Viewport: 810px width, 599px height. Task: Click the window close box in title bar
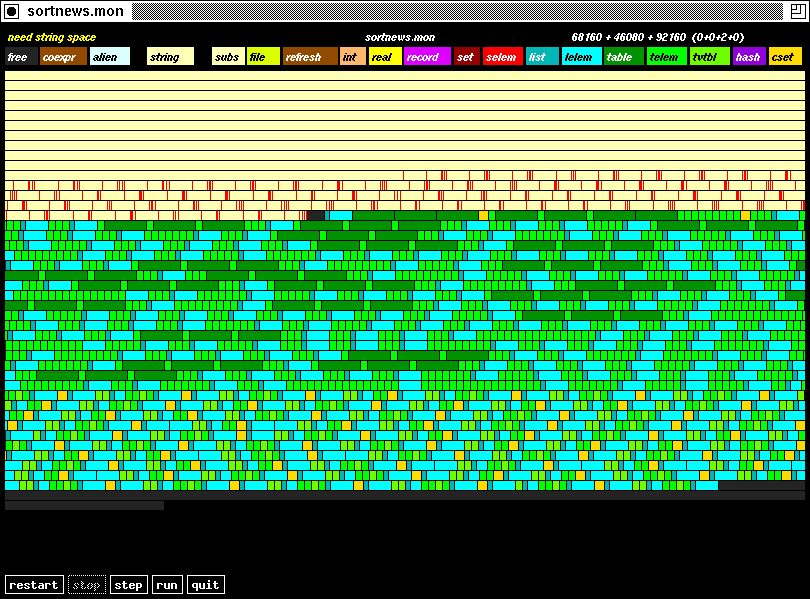coord(12,11)
